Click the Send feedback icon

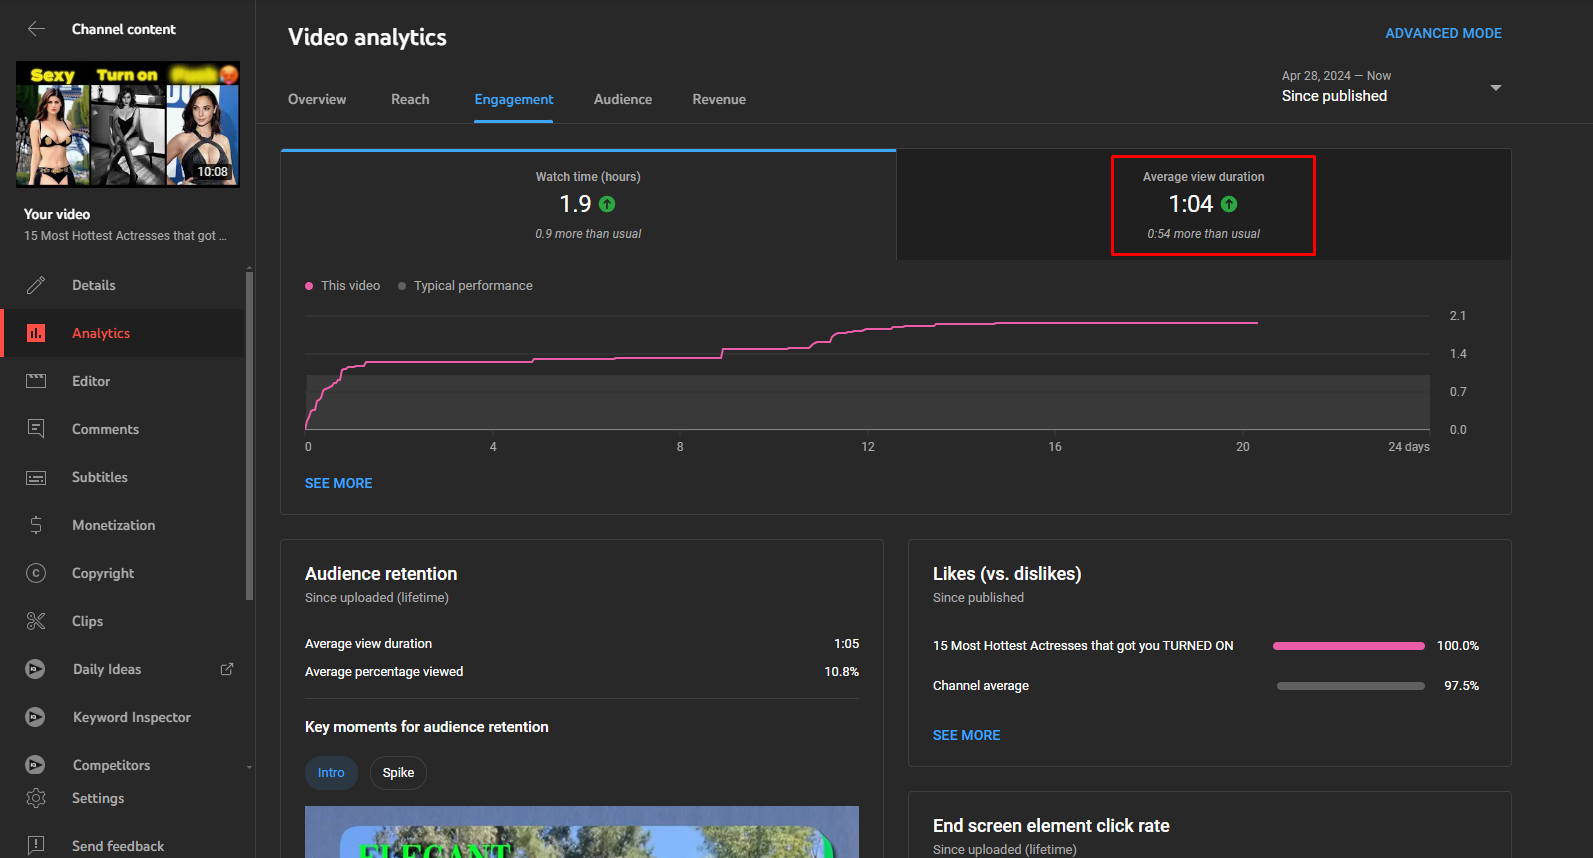36,845
